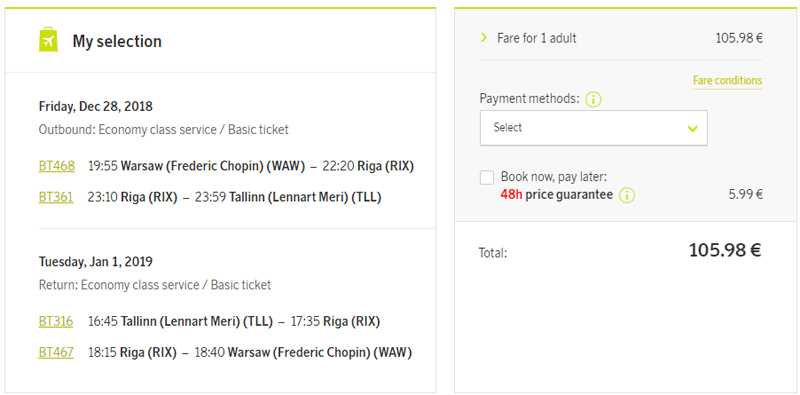The height and width of the screenshot is (395, 800).
Task: Click the Friday, Dec 28, 2018 date
Action: tap(96, 107)
